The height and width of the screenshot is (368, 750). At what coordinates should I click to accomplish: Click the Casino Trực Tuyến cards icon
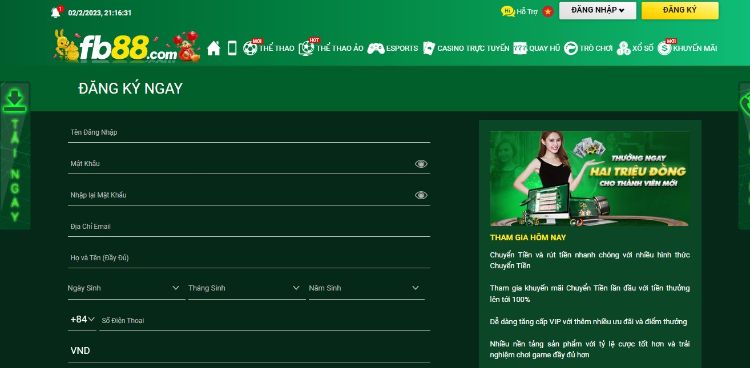click(429, 48)
